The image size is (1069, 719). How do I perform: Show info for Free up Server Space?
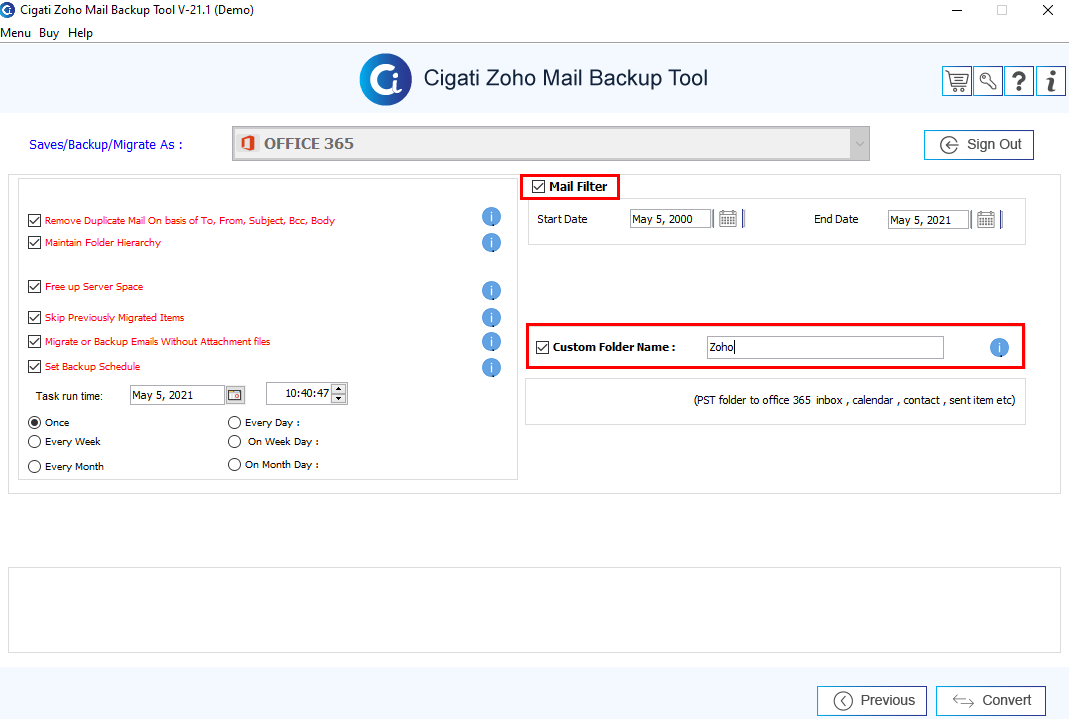(492, 291)
